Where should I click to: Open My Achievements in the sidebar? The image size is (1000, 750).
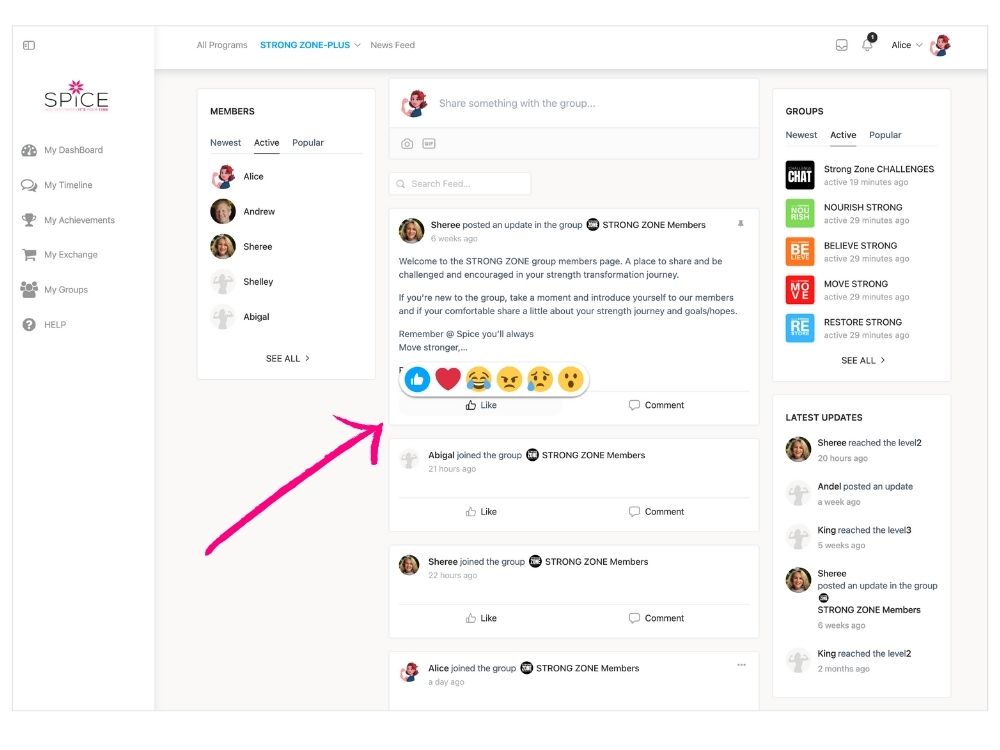click(79, 220)
